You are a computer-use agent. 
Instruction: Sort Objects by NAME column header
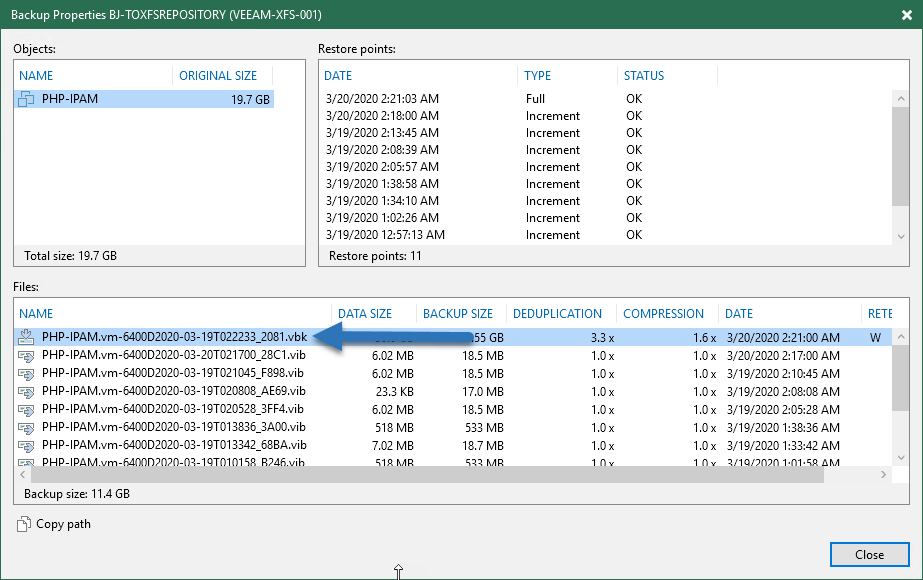(x=36, y=75)
